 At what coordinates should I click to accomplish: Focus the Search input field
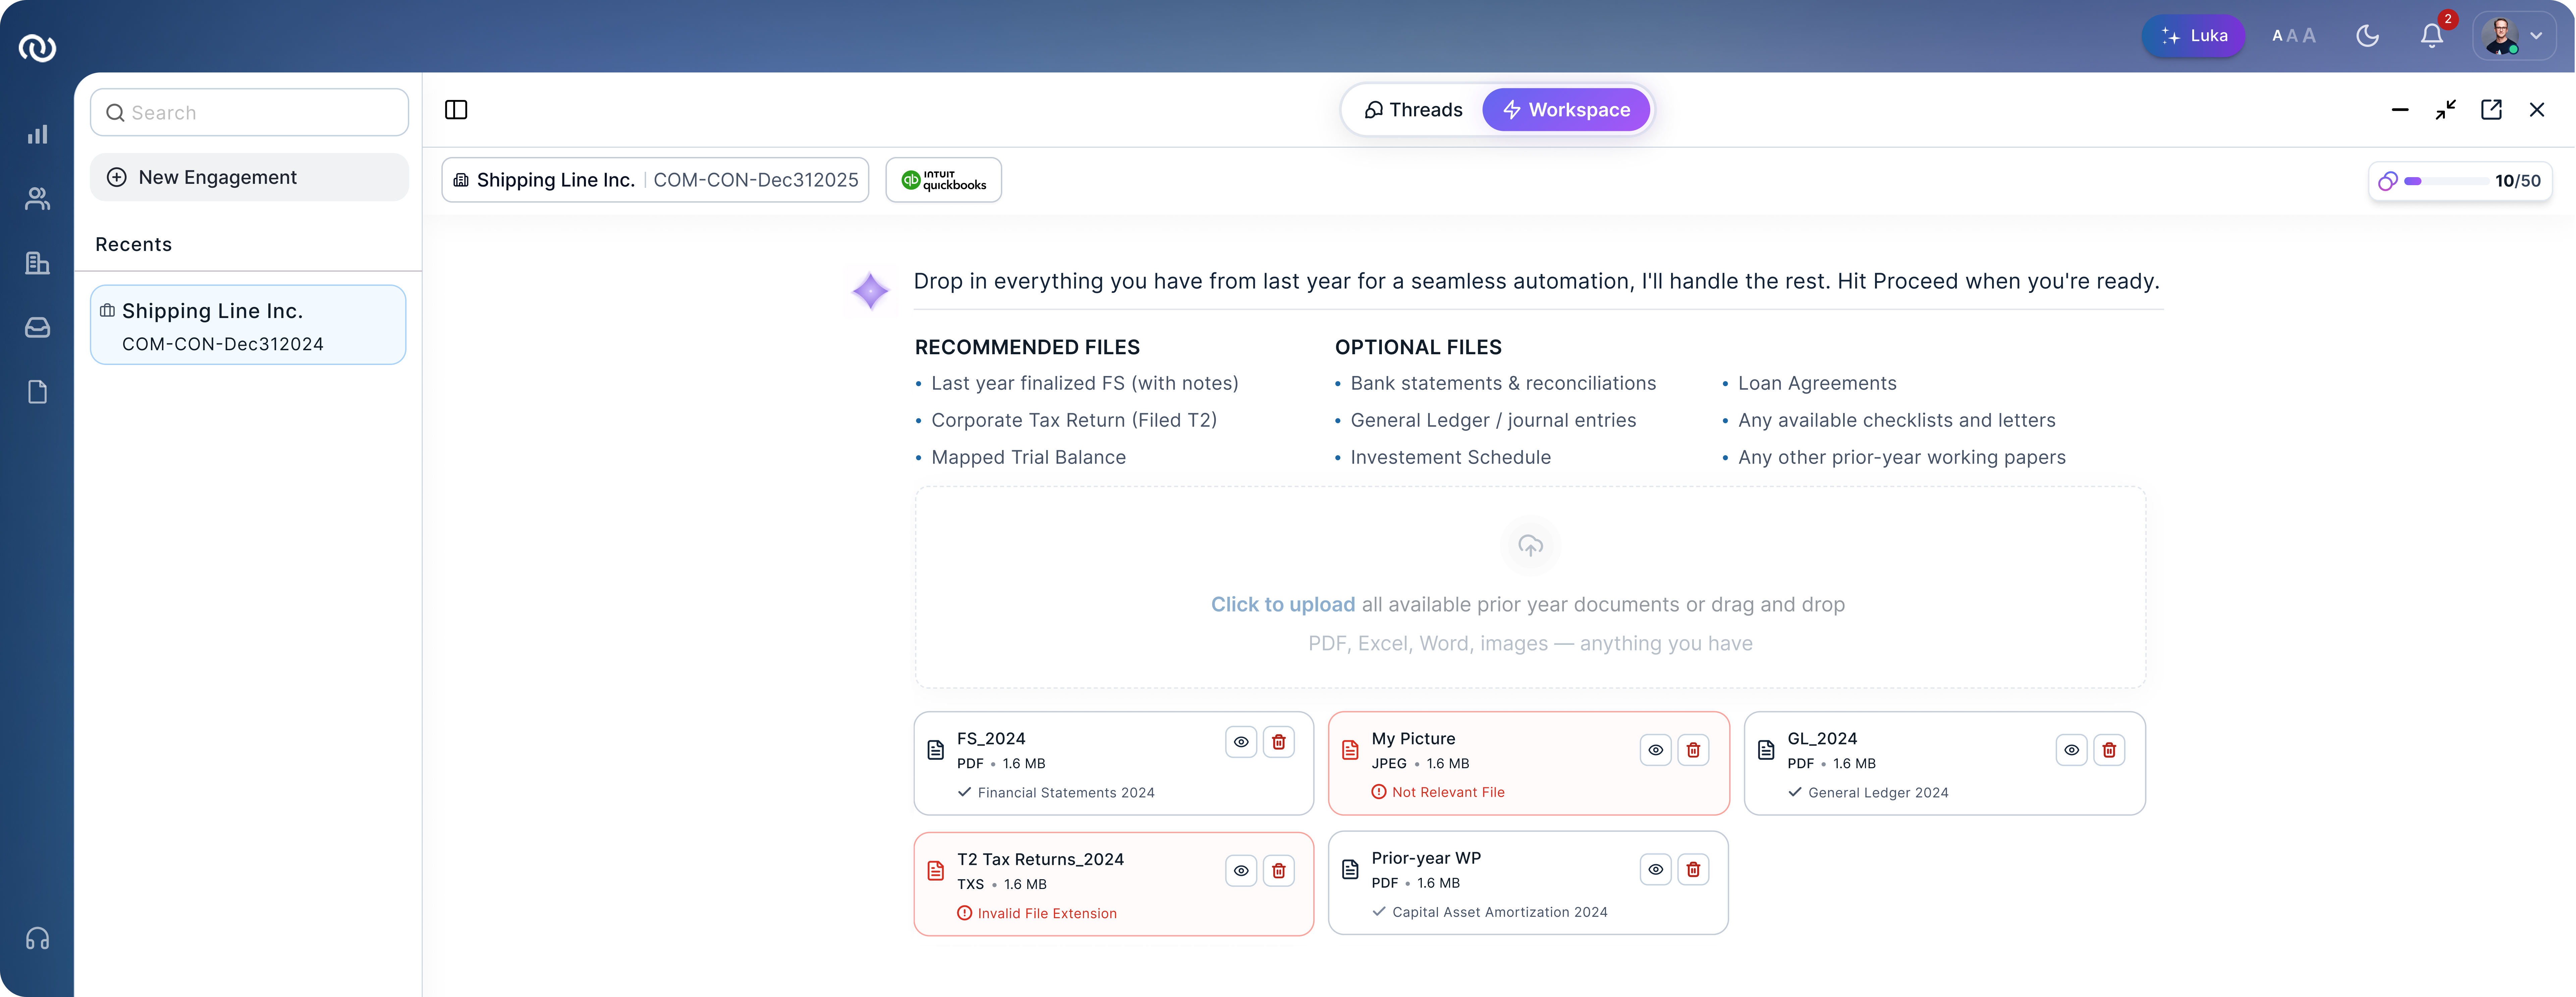pyautogui.click(x=249, y=112)
